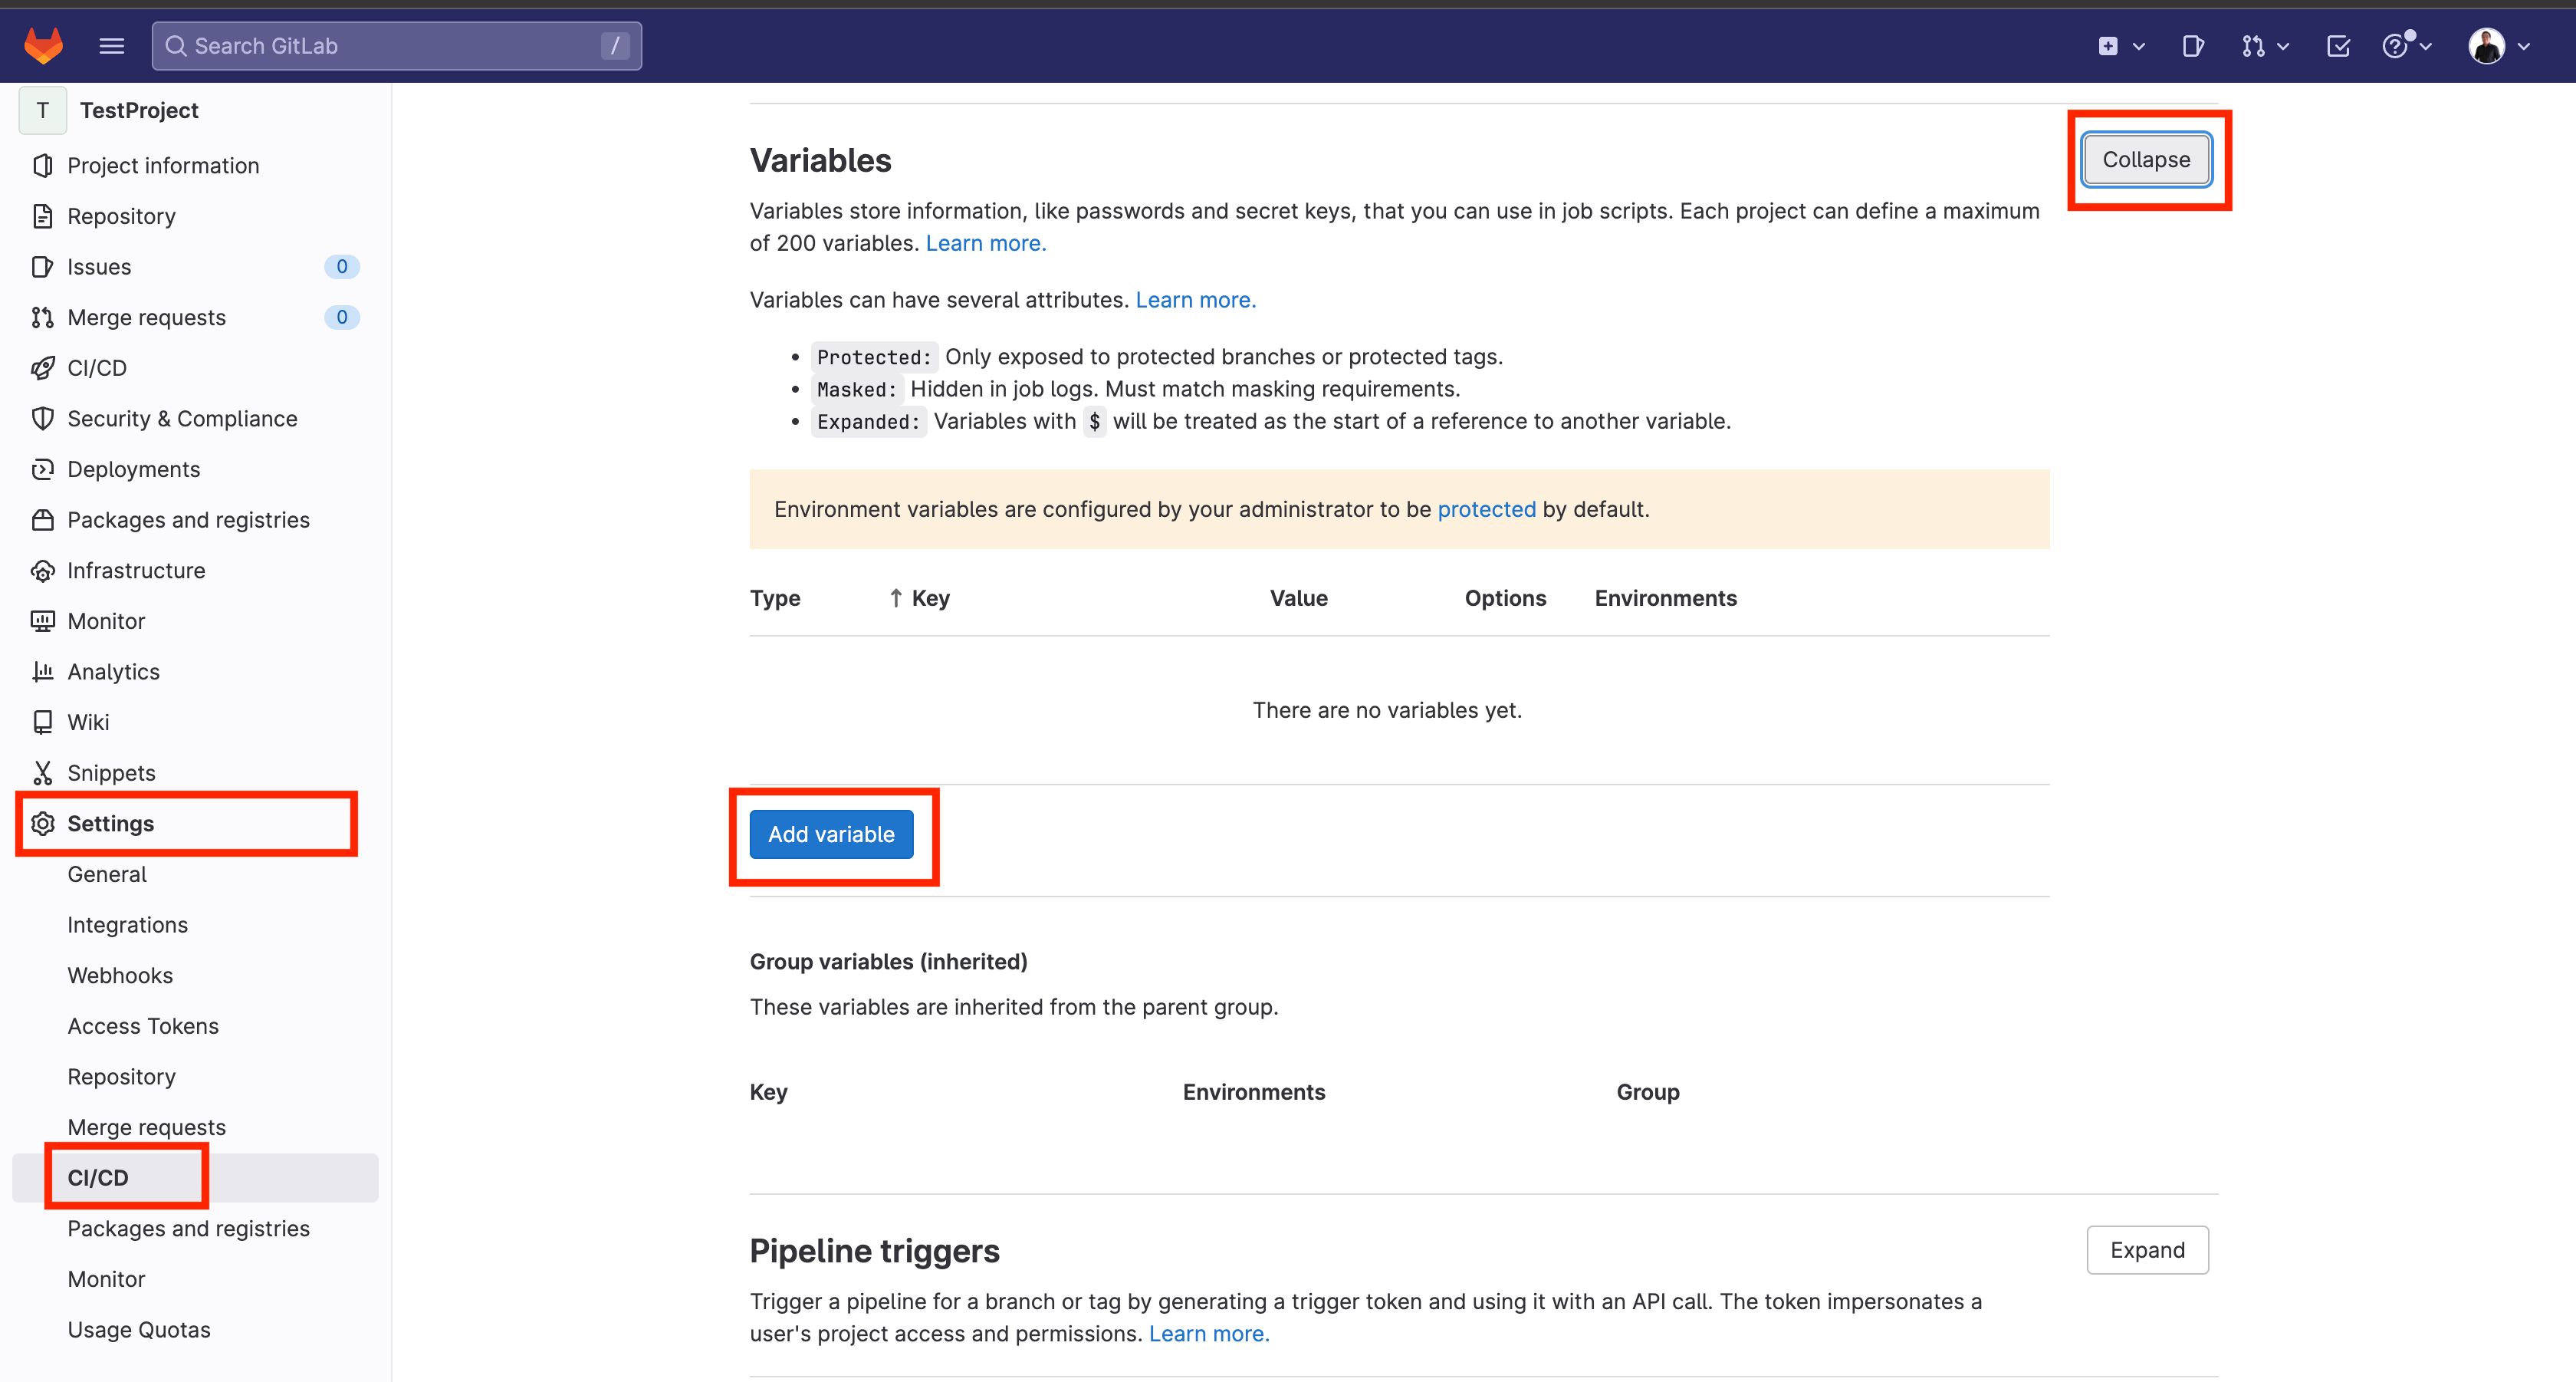Click Learn more variables attributes link
Screen dimensions: 2576x1382
click(1194, 300)
